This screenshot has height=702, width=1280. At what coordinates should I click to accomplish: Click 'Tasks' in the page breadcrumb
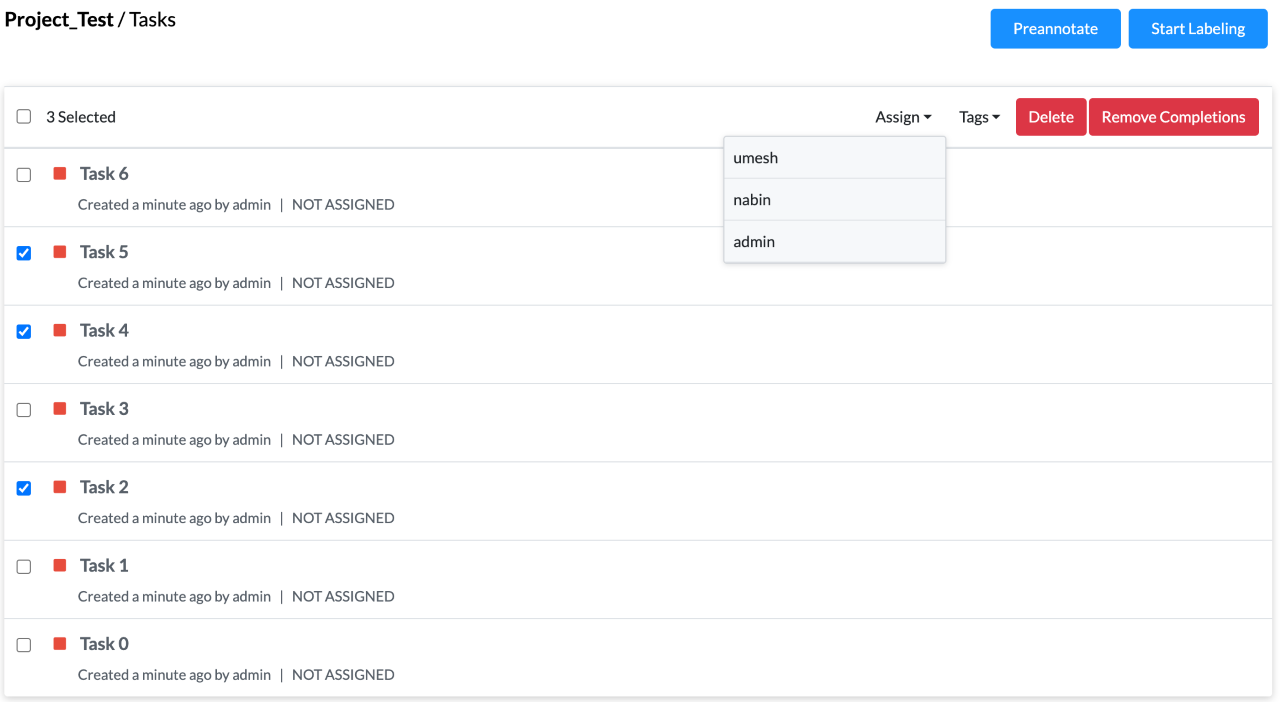point(153,20)
